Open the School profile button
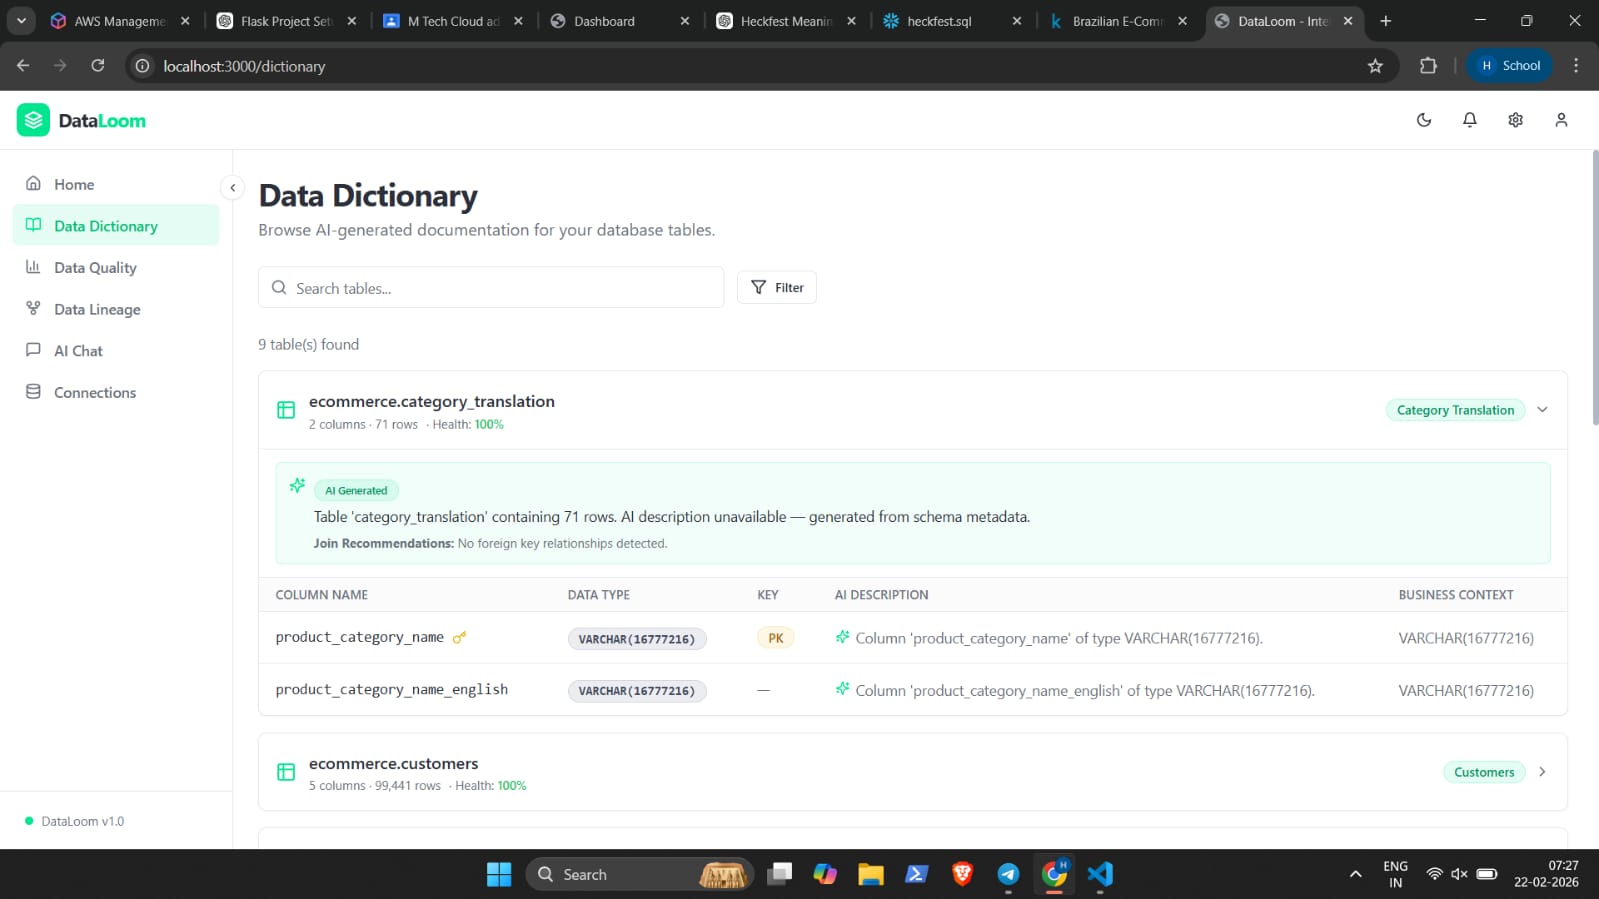 click(1509, 66)
